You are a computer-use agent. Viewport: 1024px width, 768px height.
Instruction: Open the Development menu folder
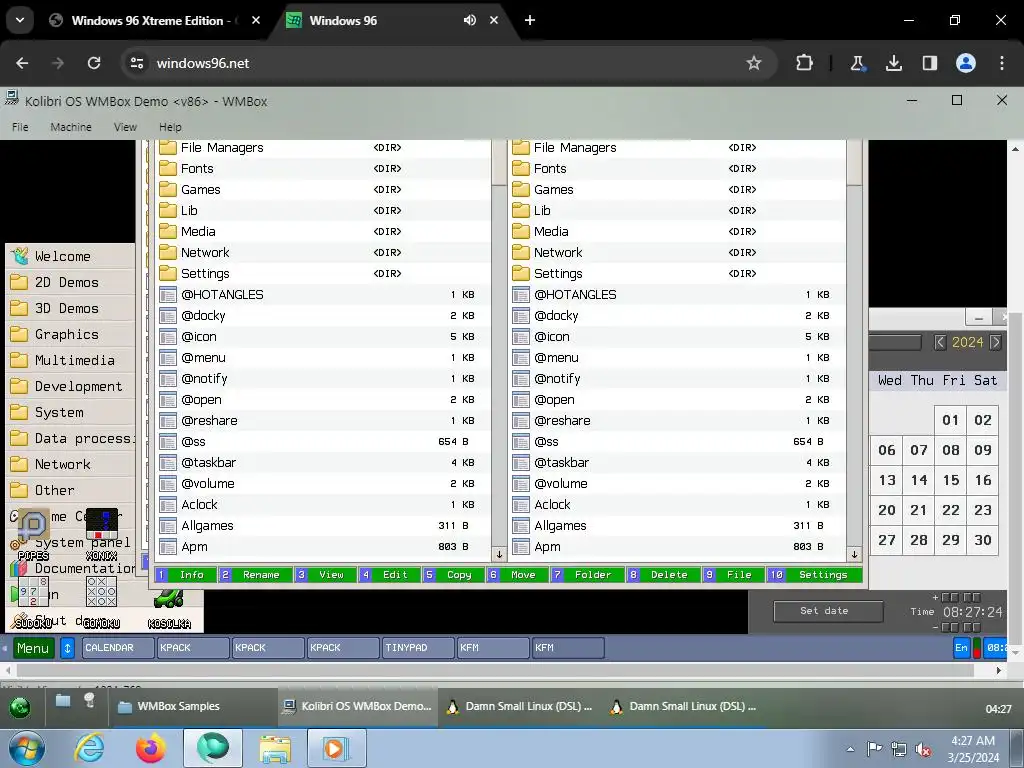(71, 387)
